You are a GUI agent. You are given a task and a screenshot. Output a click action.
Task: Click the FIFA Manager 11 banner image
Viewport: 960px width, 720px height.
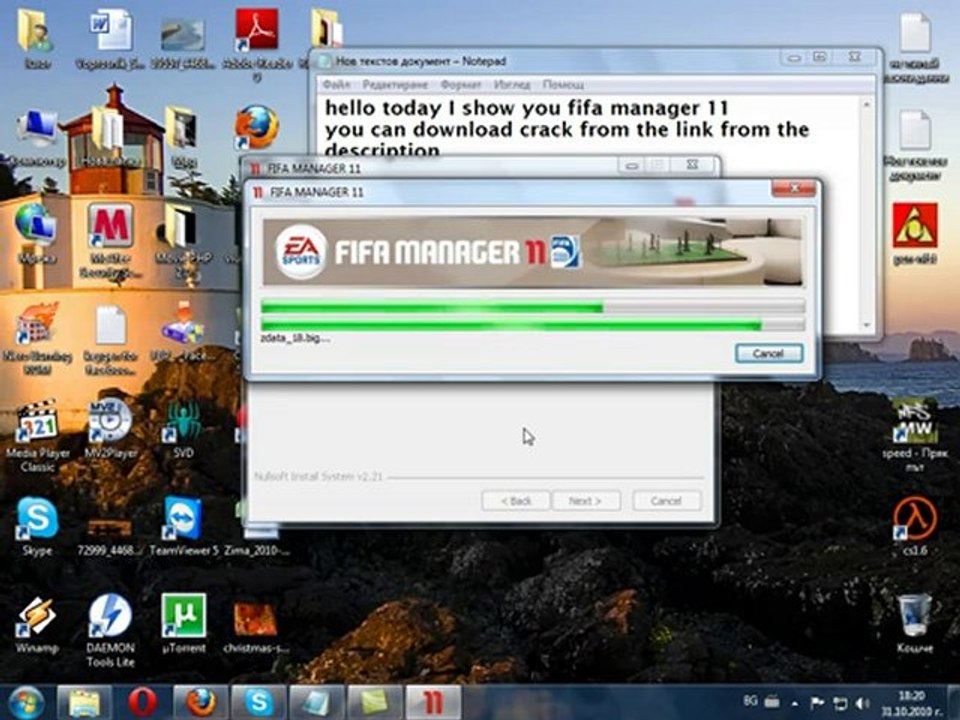pyautogui.click(x=532, y=252)
